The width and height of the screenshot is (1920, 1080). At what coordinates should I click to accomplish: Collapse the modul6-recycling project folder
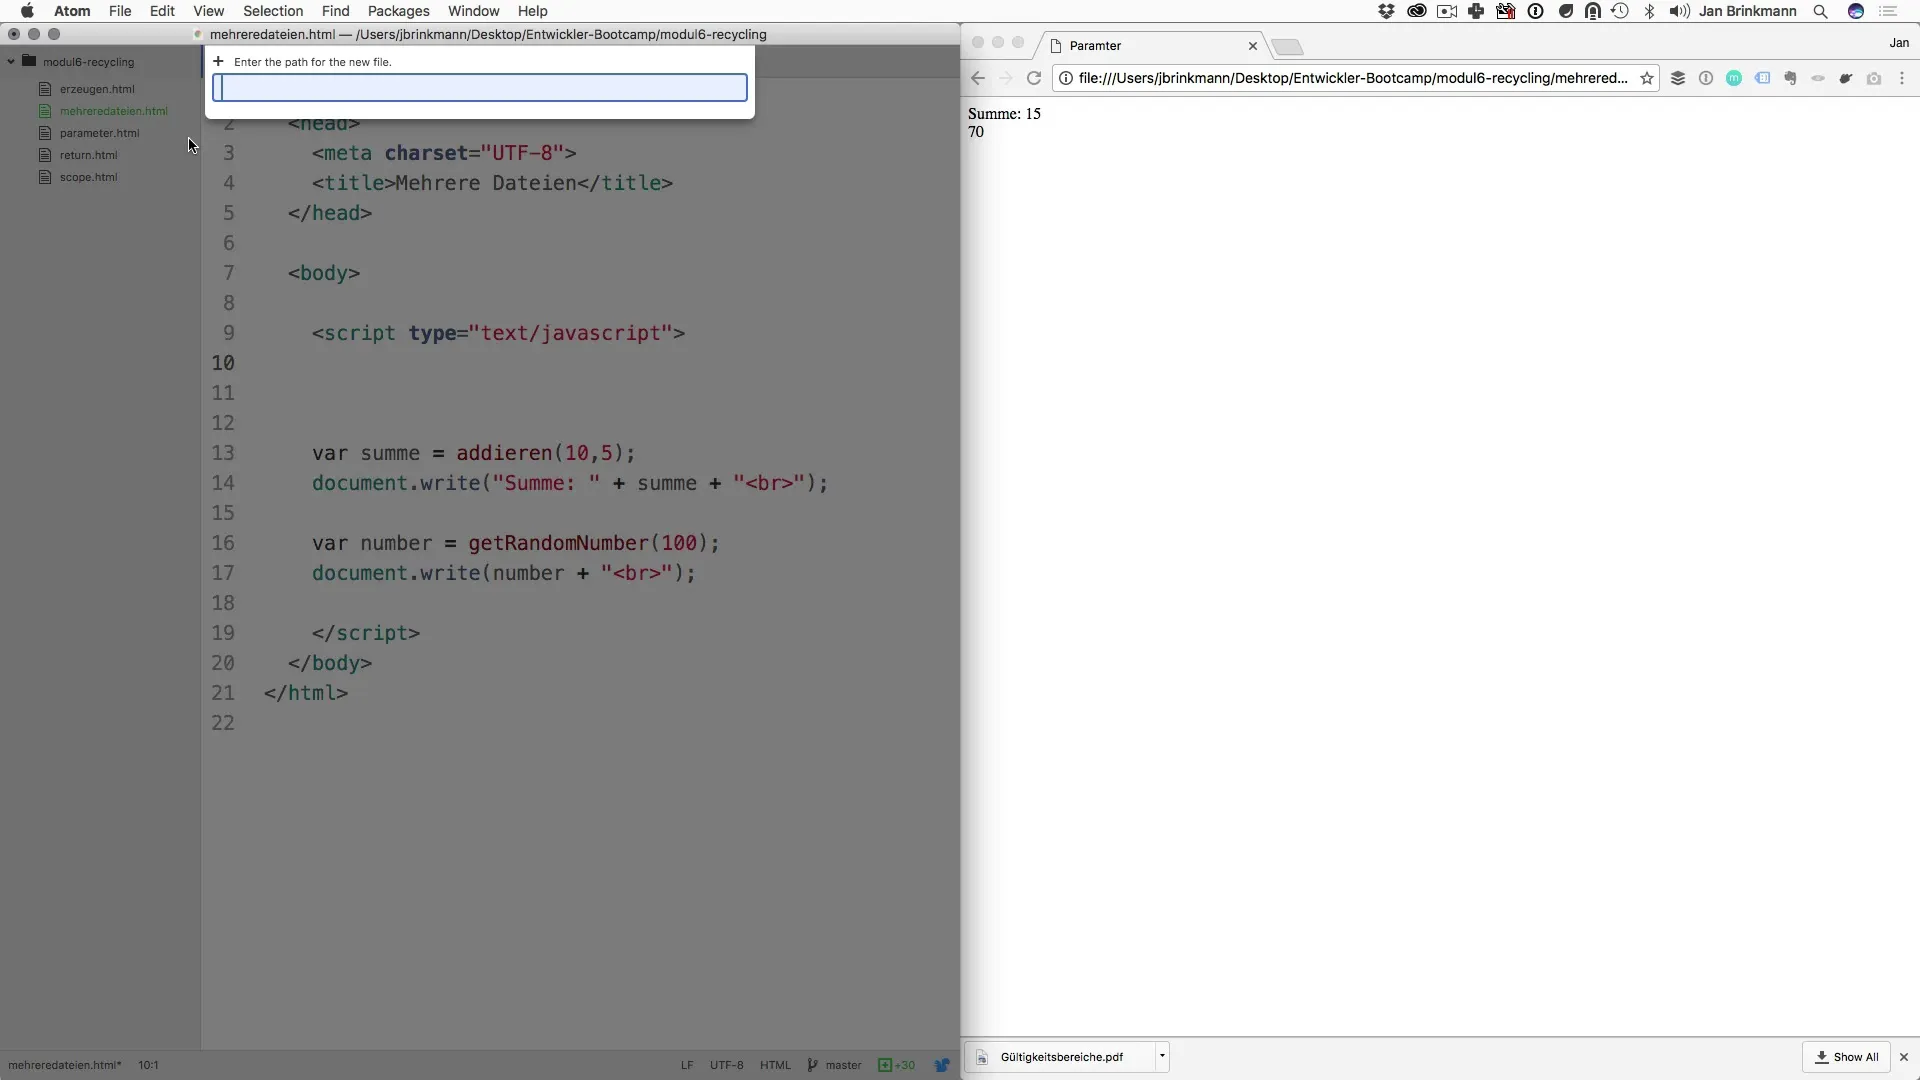(x=11, y=61)
